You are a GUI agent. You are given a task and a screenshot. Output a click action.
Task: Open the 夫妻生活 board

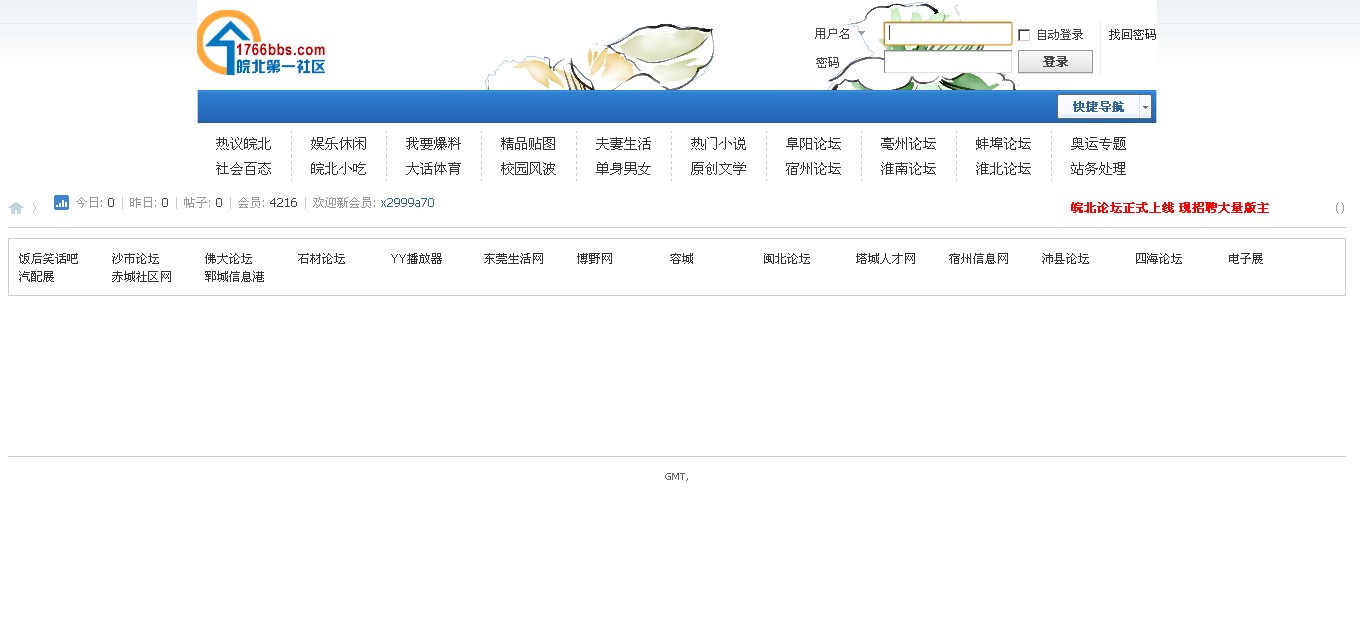click(x=623, y=144)
